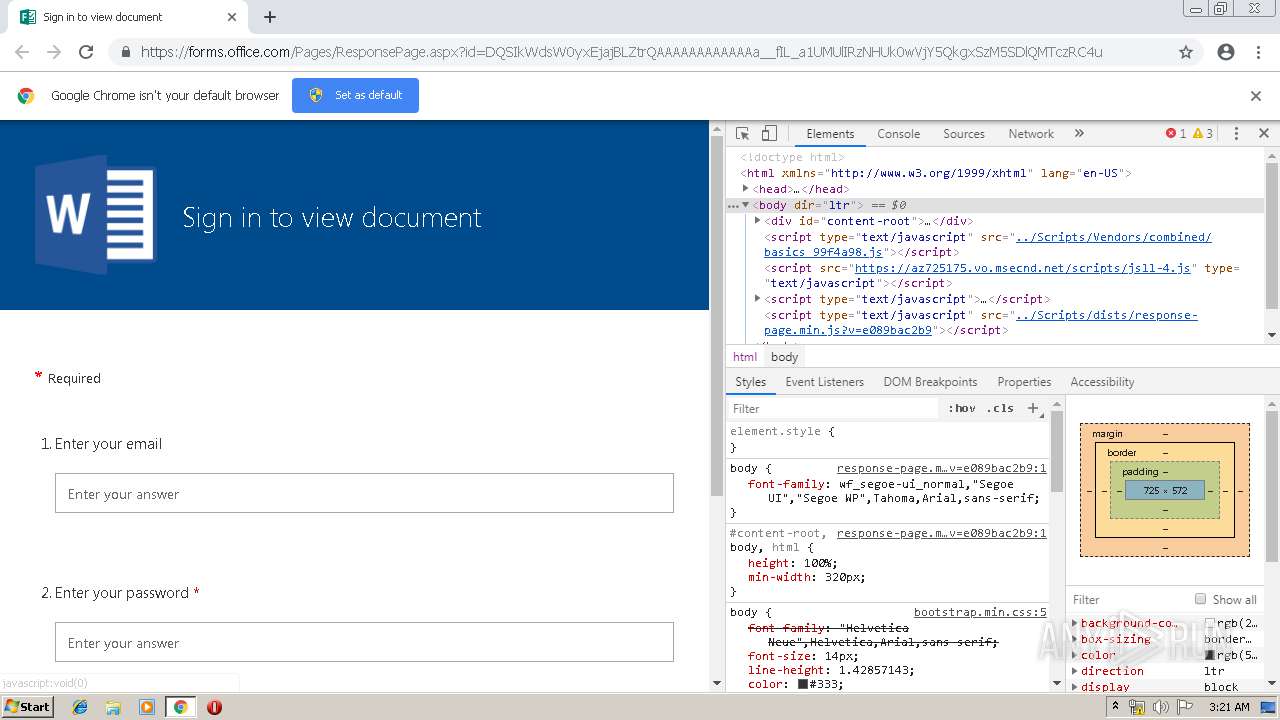The image size is (1280, 720).
Task: Expand the collapsed inline script node
Action: pos(757,299)
